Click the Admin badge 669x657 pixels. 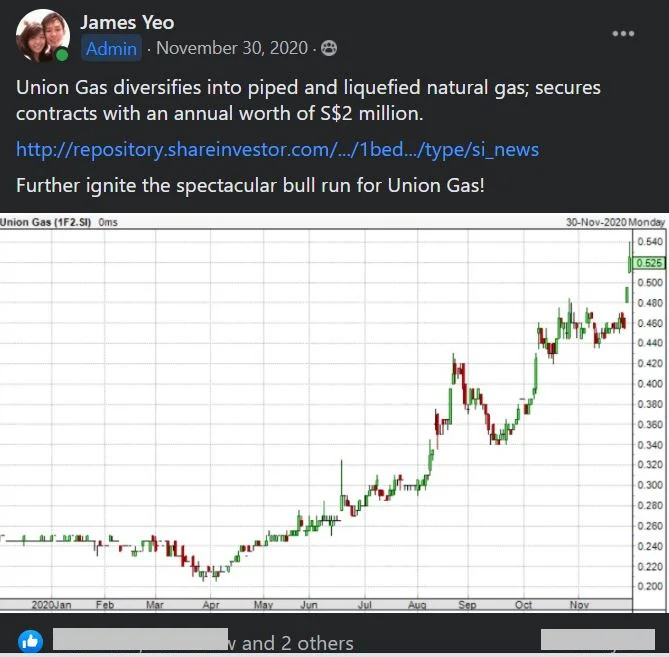(x=111, y=49)
